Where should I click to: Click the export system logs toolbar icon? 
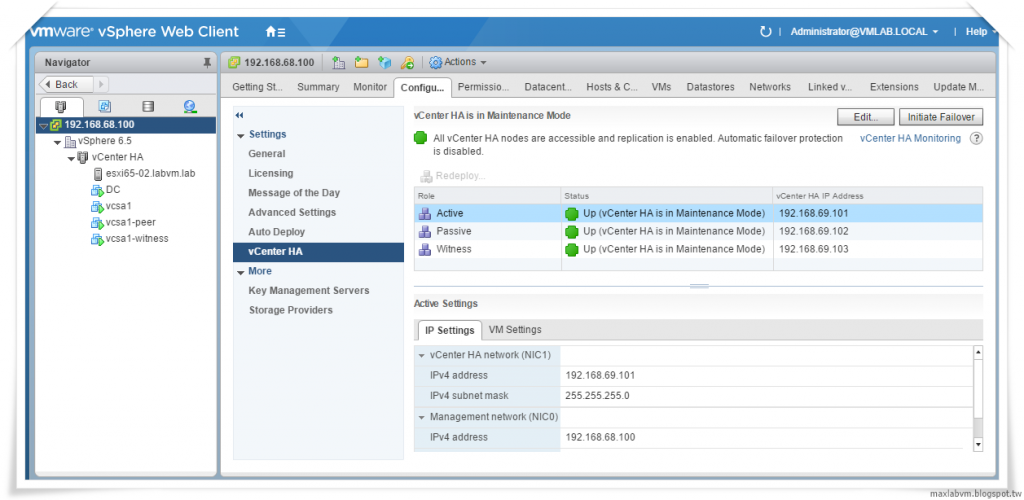pos(385,63)
